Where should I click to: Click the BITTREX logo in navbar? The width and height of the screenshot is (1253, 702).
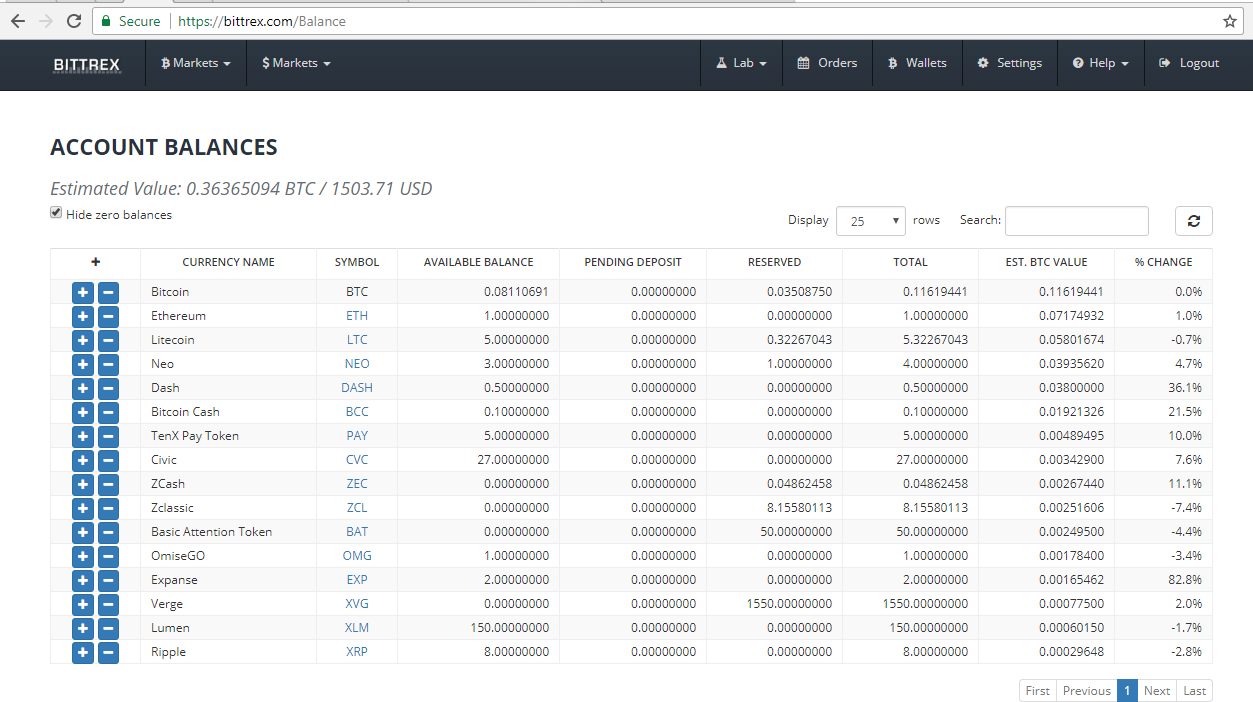coord(87,64)
